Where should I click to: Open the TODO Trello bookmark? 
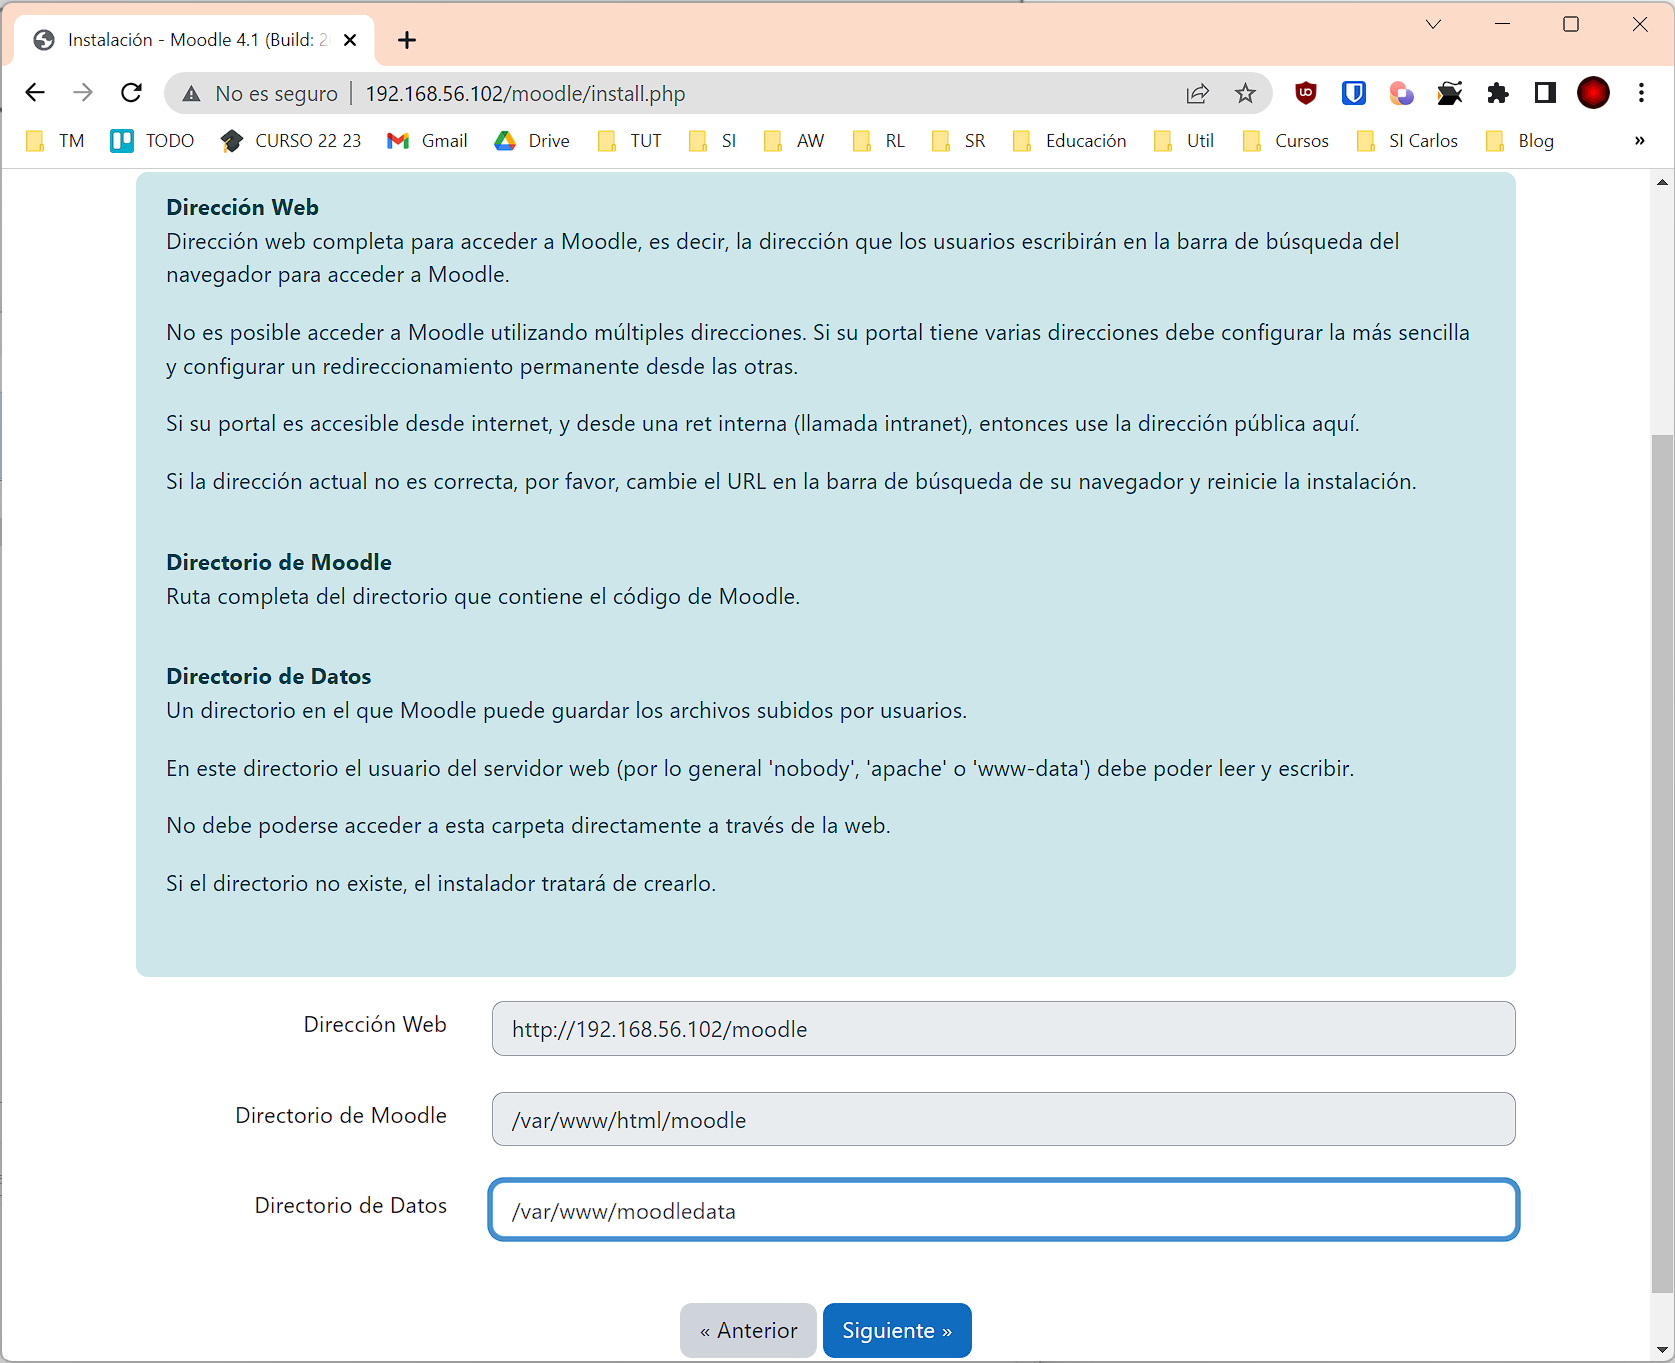point(153,141)
